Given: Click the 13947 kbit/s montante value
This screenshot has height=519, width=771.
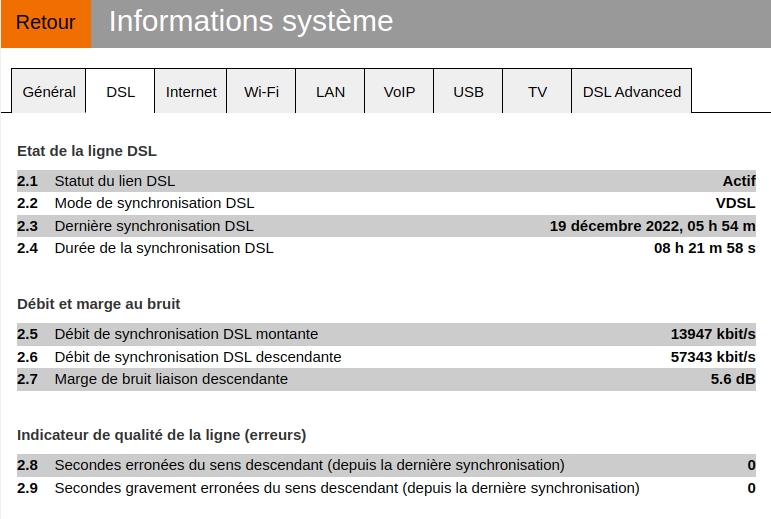Looking at the screenshot, I should click(712, 334).
